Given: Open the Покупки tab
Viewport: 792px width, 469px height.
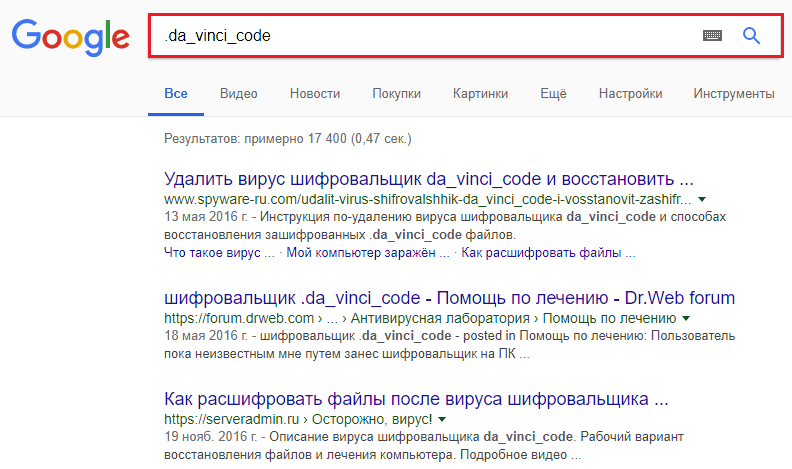Looking at the screenshot, I should pyautogui.click(x=396, y=94).
